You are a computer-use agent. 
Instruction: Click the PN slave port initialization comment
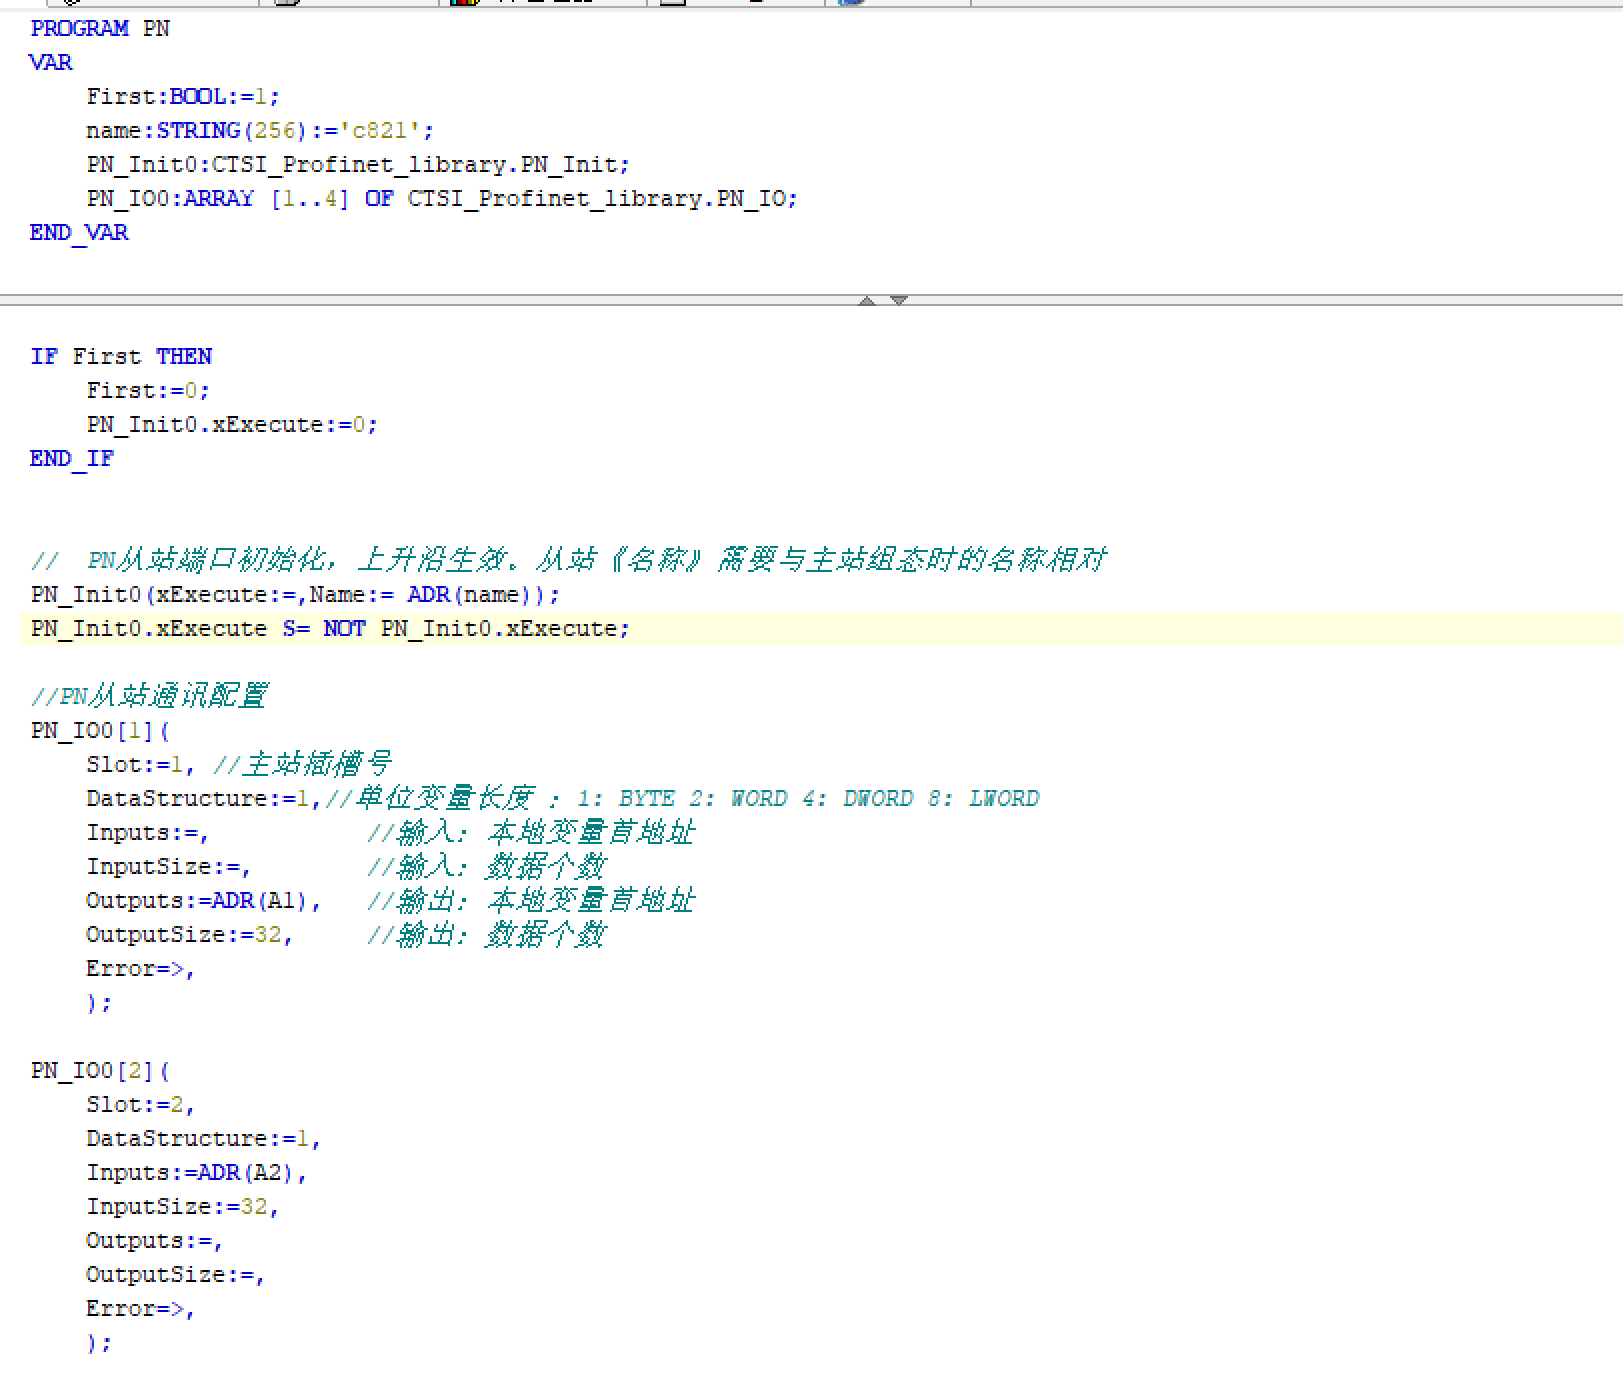(568, 560)
